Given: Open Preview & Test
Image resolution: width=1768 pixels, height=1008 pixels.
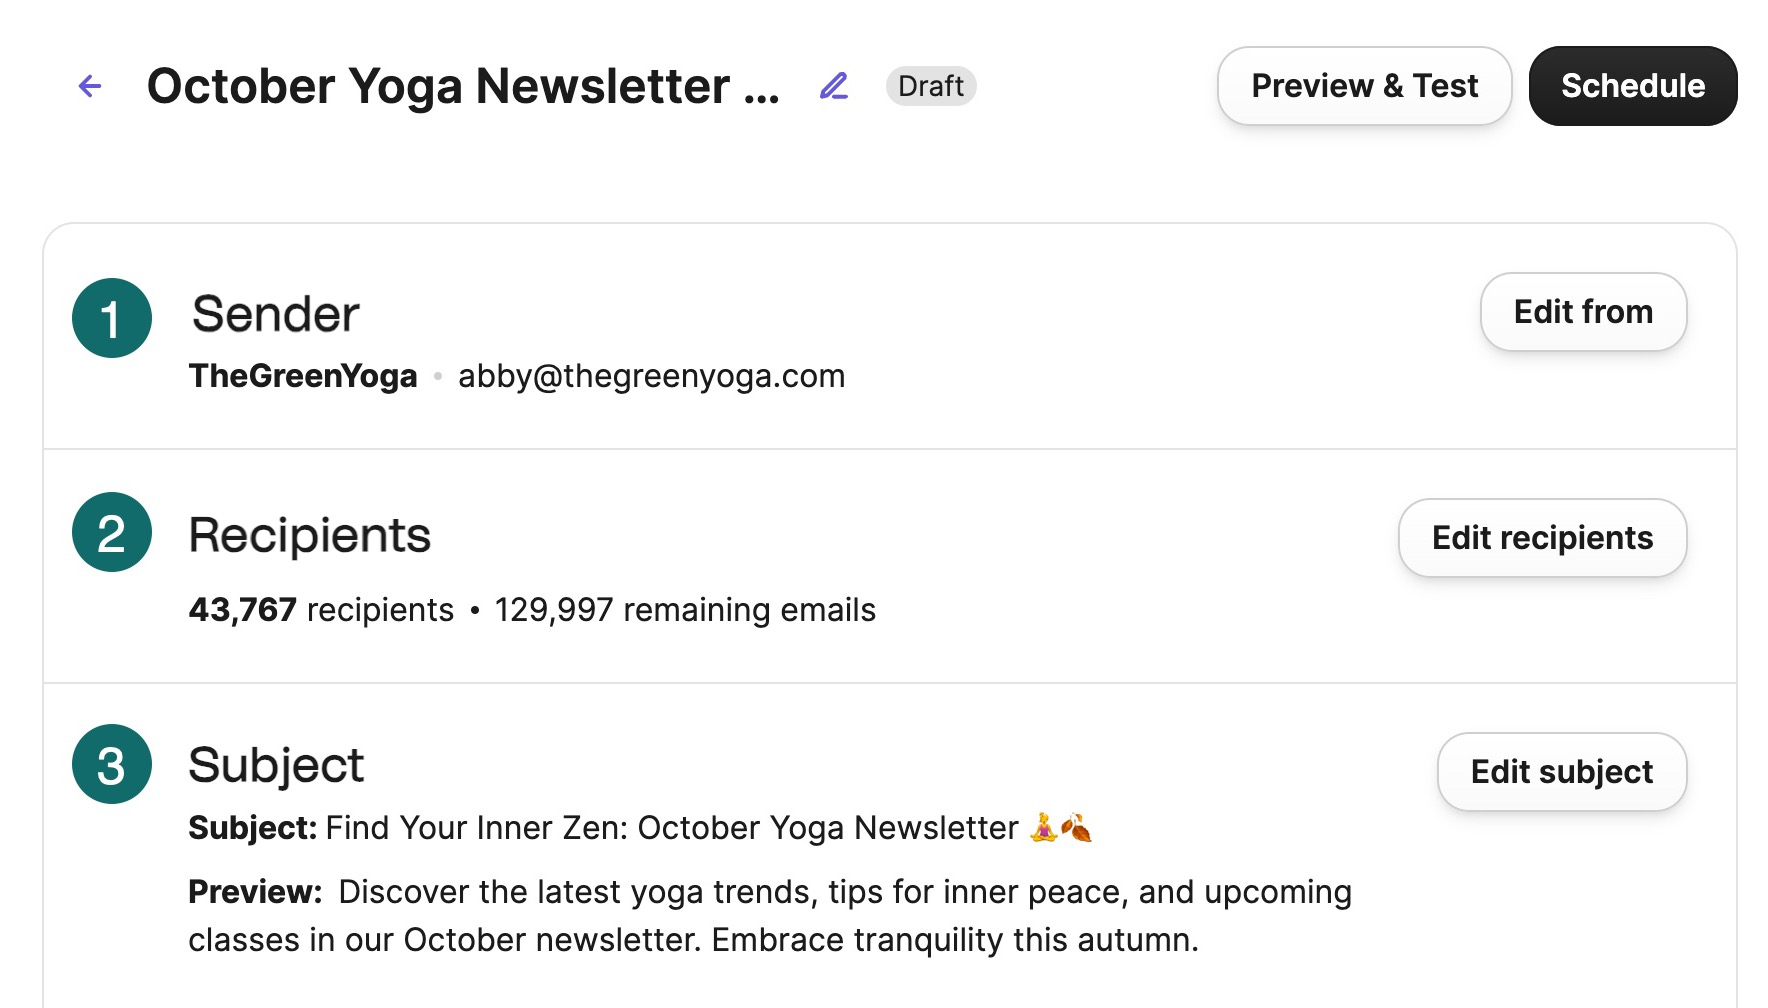Looking at the screenshot, I should pyautogui.click(x=1364, y=86).
